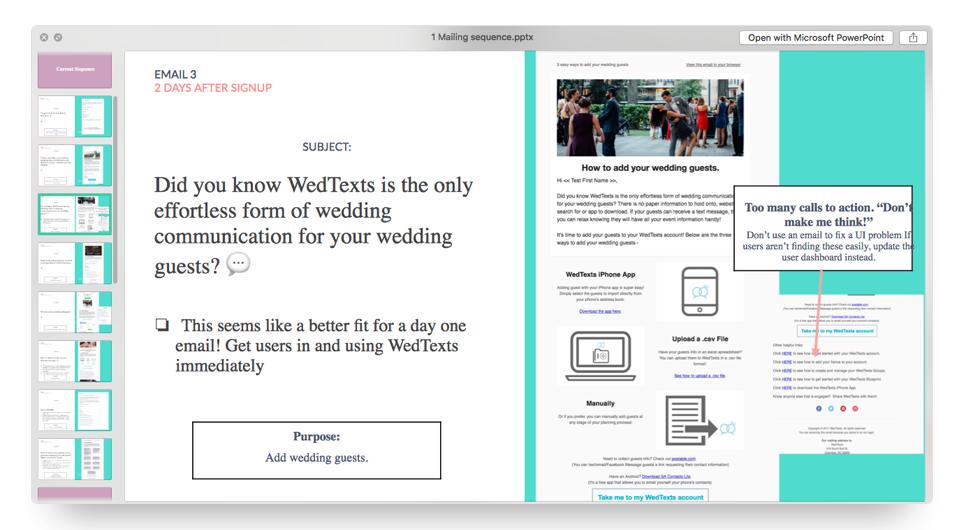964x530 pixels.
Task: Click the 'Upload a .csv File' section title
Action: [x=700, y=339]
